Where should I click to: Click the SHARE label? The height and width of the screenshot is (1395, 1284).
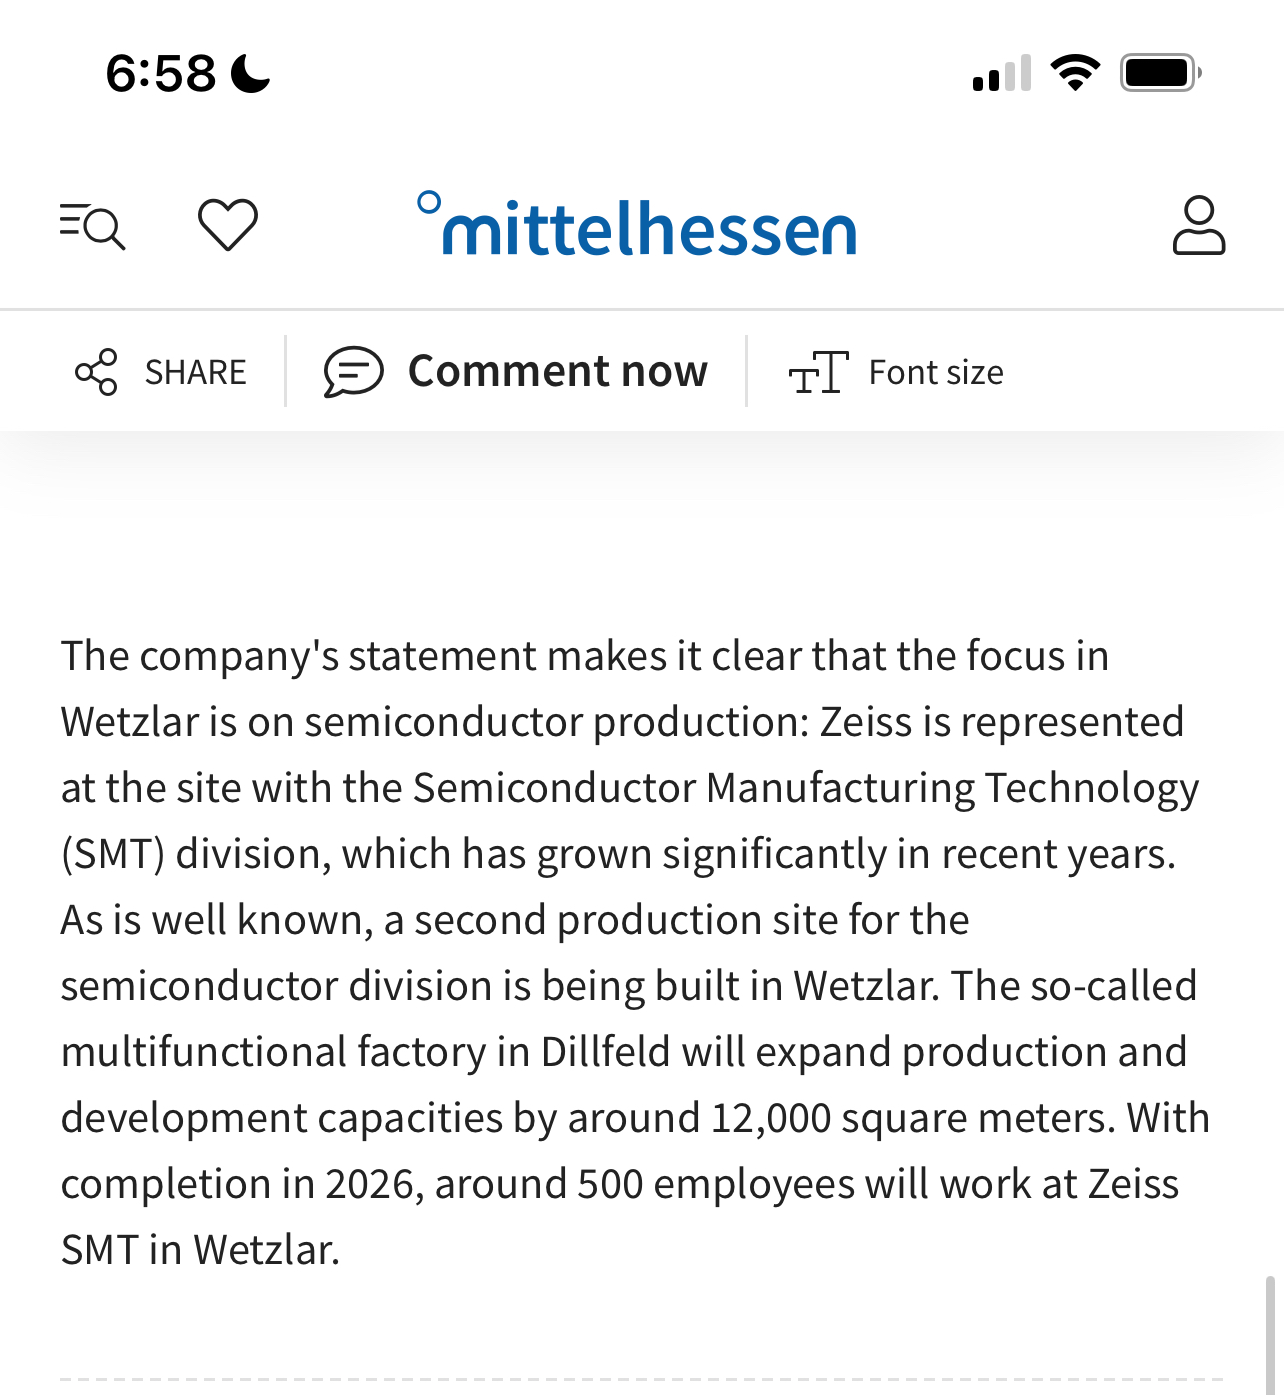pyautogui.click(x=195, y=372)
